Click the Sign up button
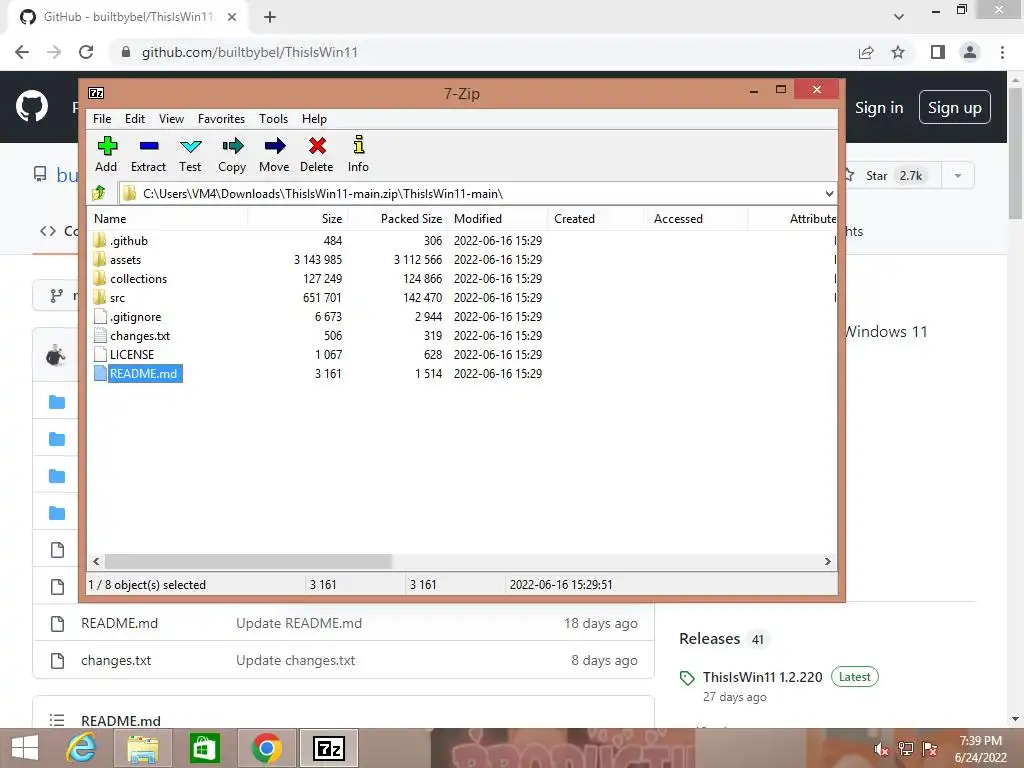The image size is (1024, 768). tap(955, 108)
